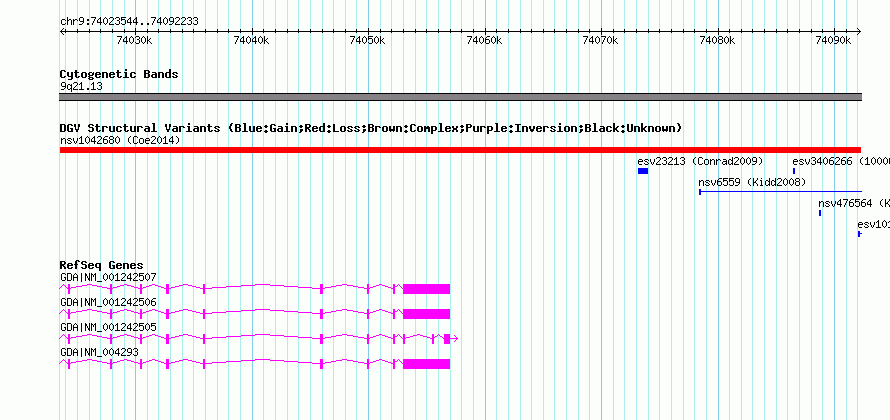Click the 74050k ruler tick label
Viewport: 890px width, 420px height.
click(367, 40)
